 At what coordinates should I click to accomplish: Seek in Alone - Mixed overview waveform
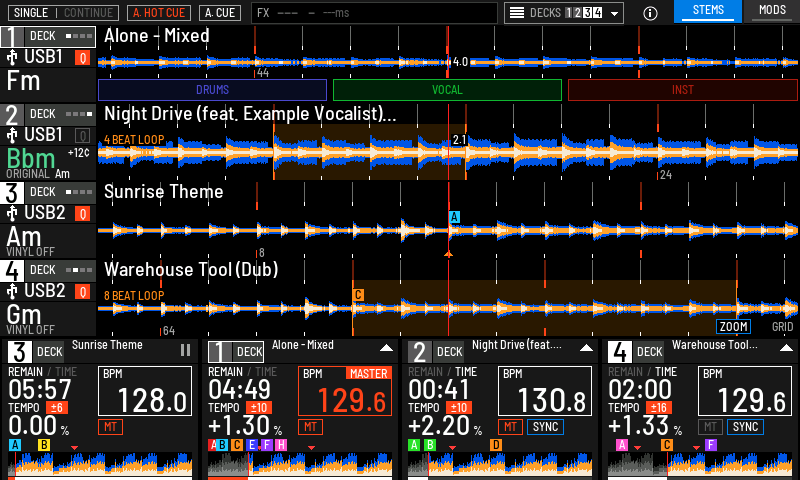click(x=300, y=465)
